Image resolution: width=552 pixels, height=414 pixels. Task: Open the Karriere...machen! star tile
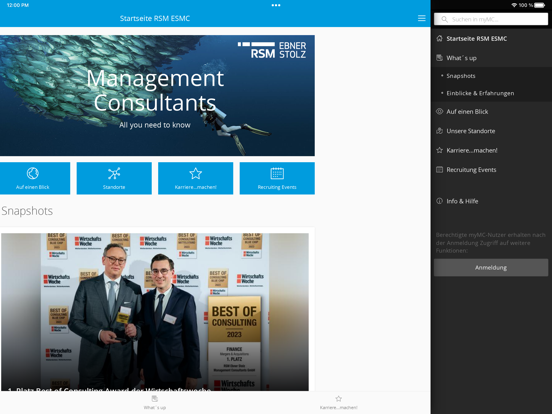click(195, 178)
